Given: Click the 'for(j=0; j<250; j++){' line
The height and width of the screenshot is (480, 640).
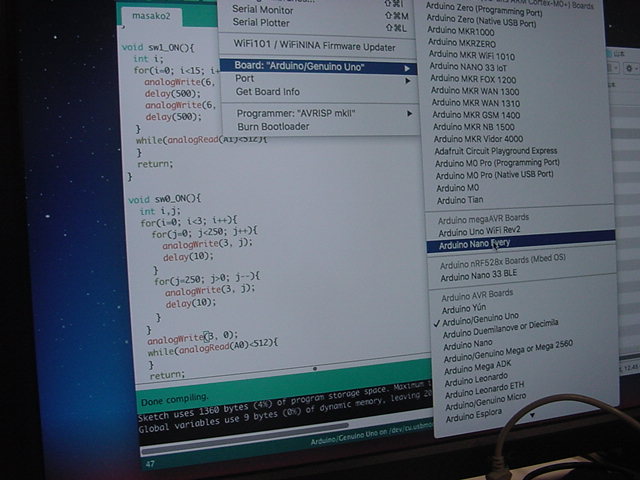Looking at the screenshot, I should [204, 233].
